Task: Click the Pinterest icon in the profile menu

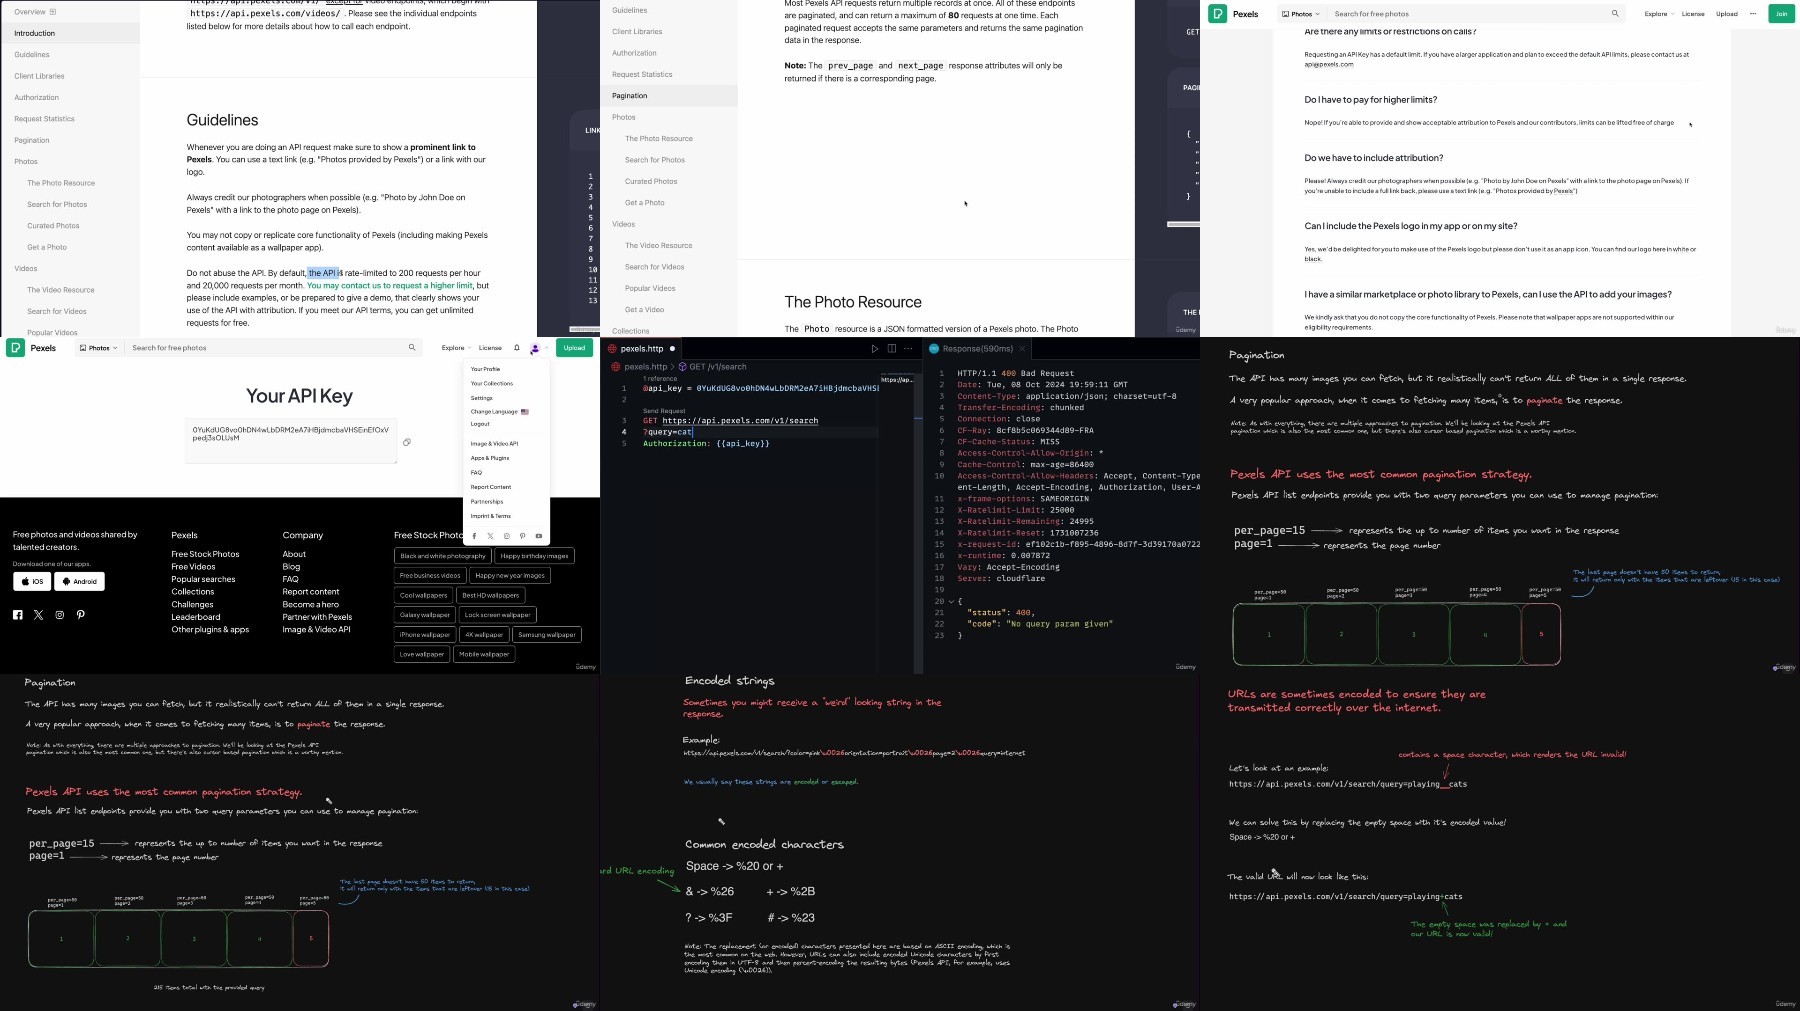Action: click(x=522, y=536)
